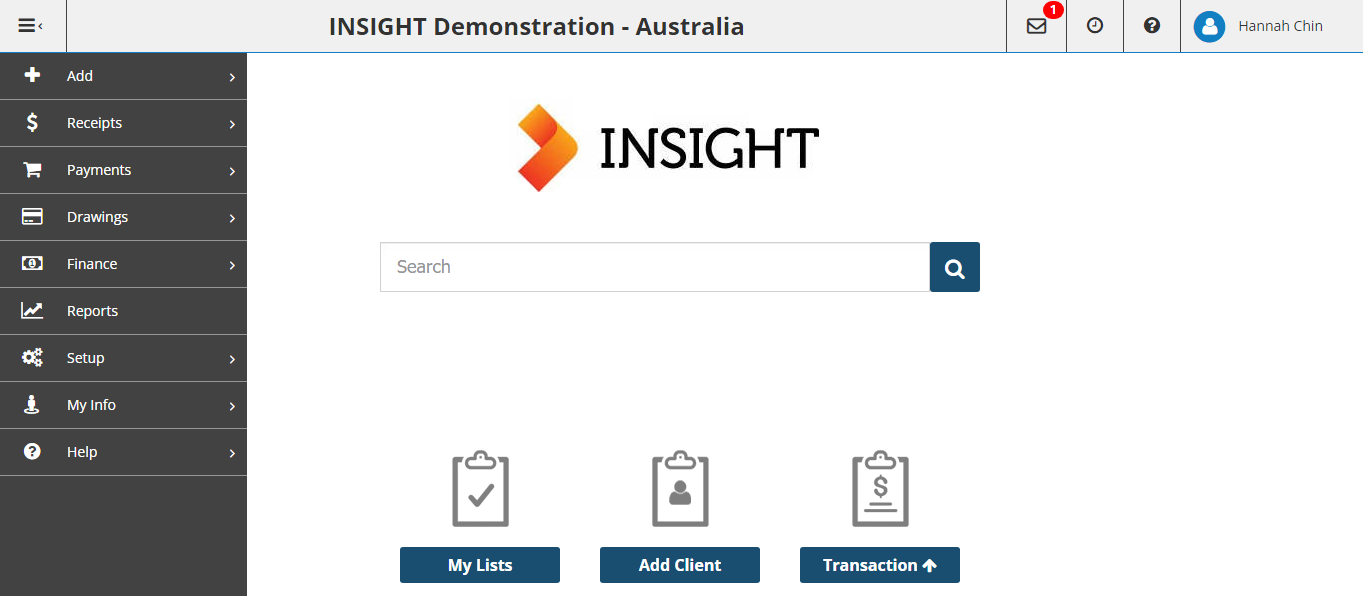
Task: Click the person clipboard icon above Add Client
Action: (x=680, y=488)
